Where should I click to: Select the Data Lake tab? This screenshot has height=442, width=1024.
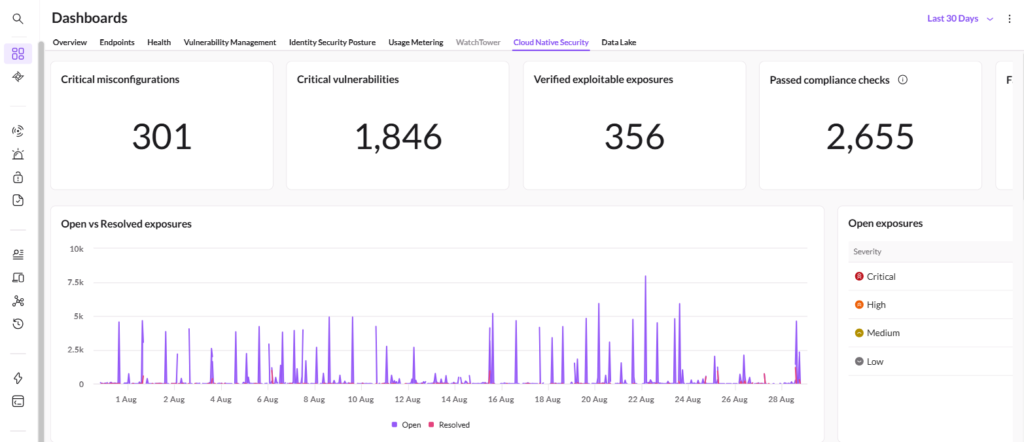pyautogui.click(x=618, y=42)
